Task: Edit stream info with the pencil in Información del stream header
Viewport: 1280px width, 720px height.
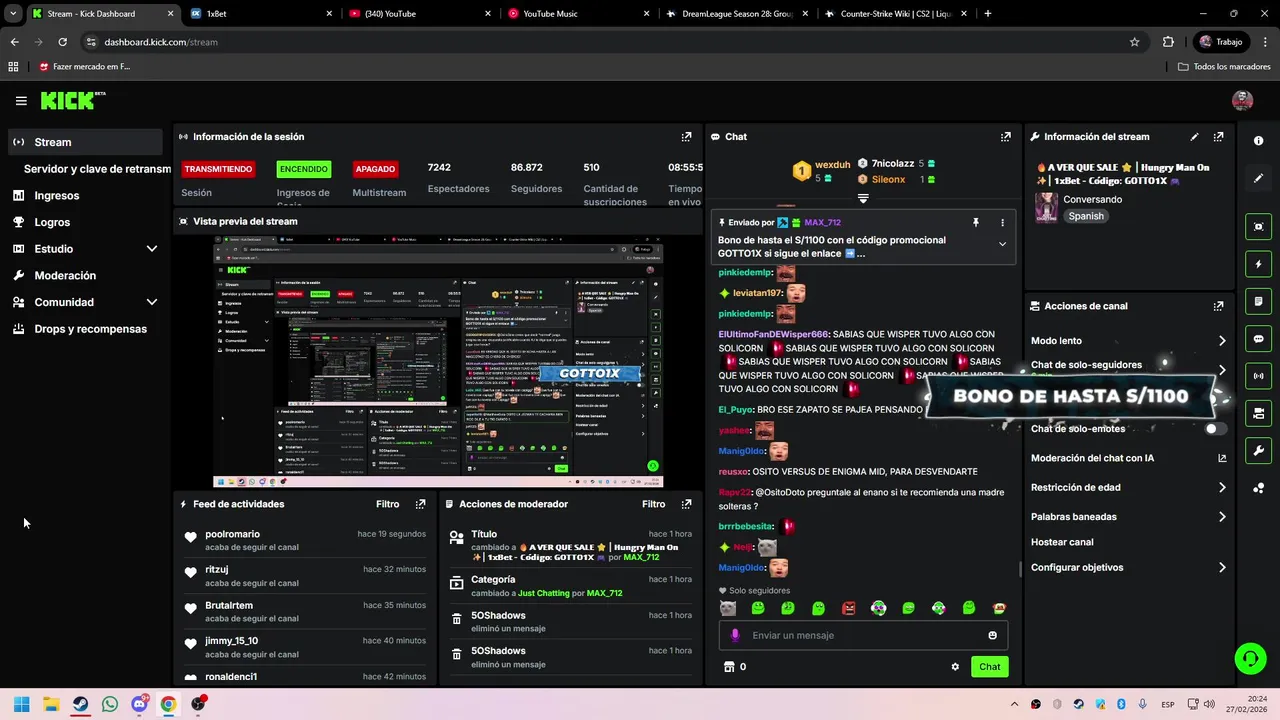Action: [1194, 137]
